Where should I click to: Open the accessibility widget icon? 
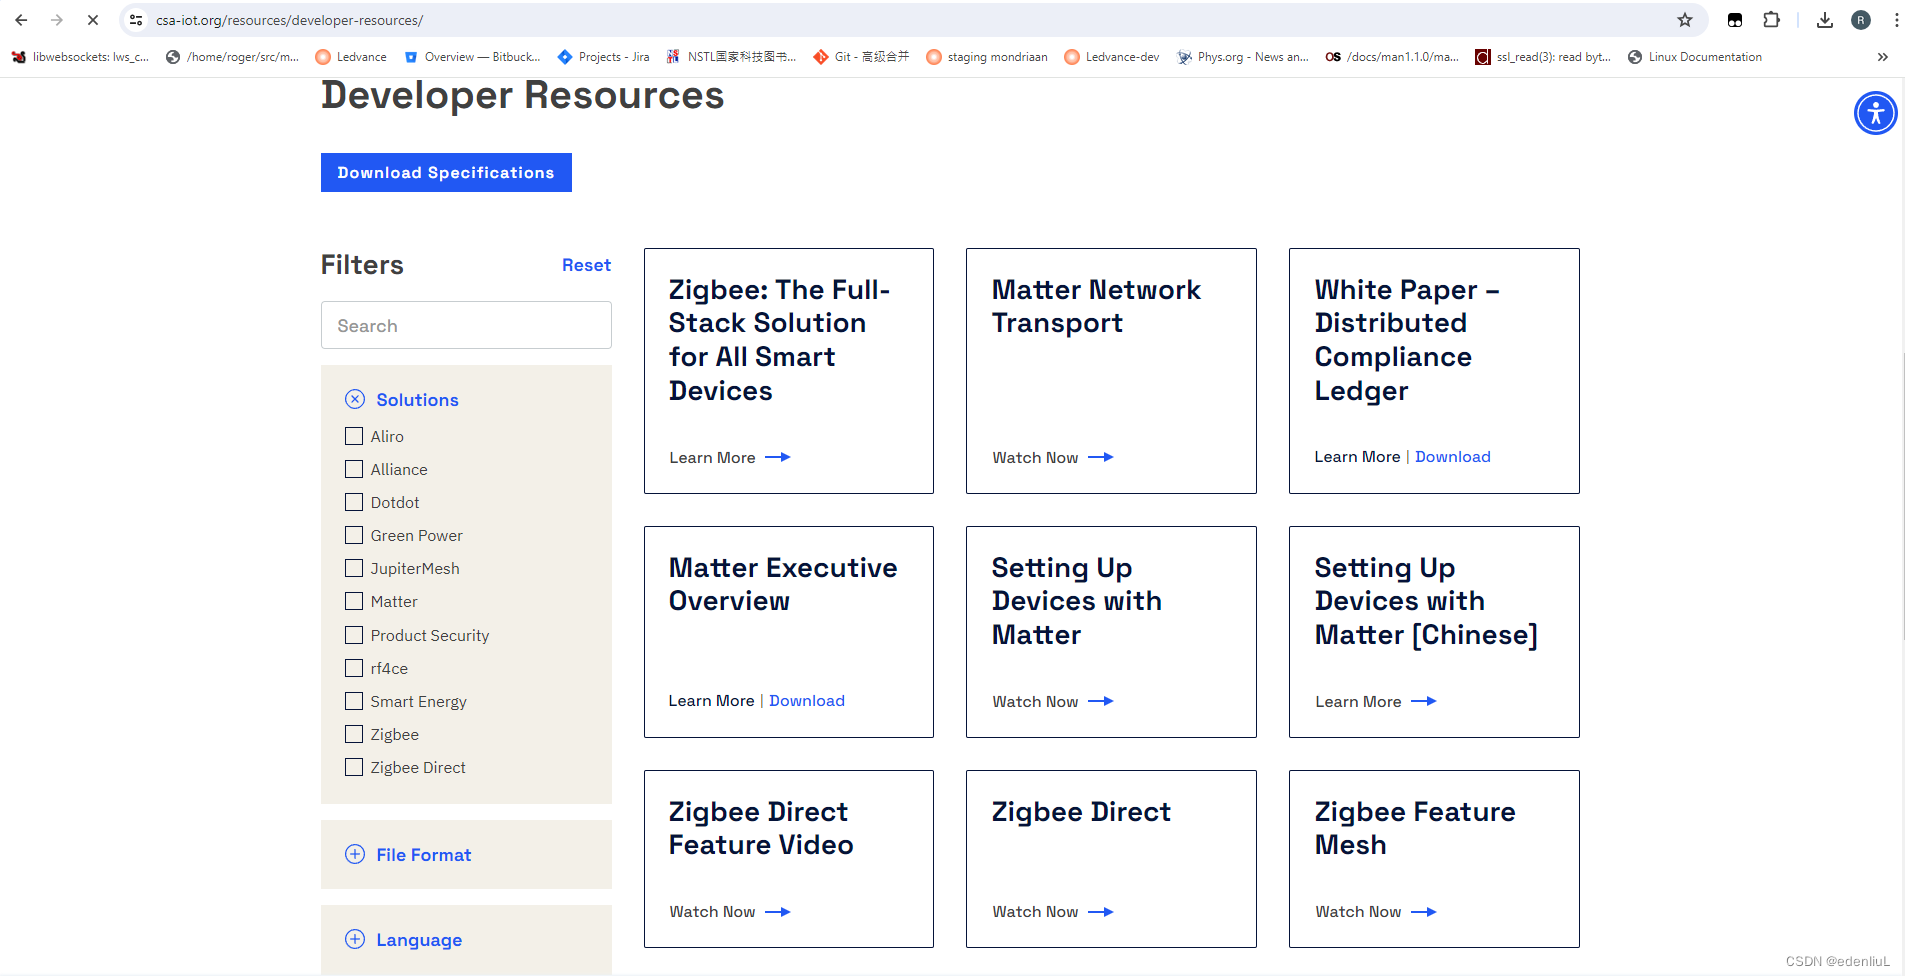pyautogui.click(x=1876, y=113)
